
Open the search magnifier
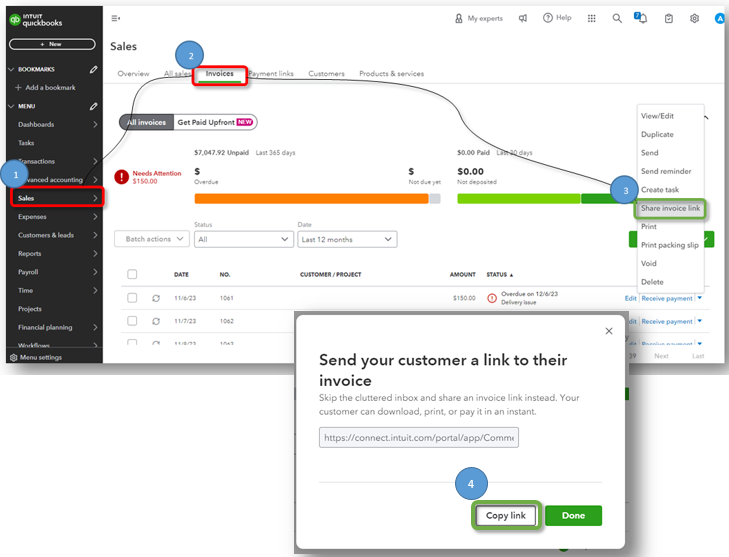coord(617,18)
